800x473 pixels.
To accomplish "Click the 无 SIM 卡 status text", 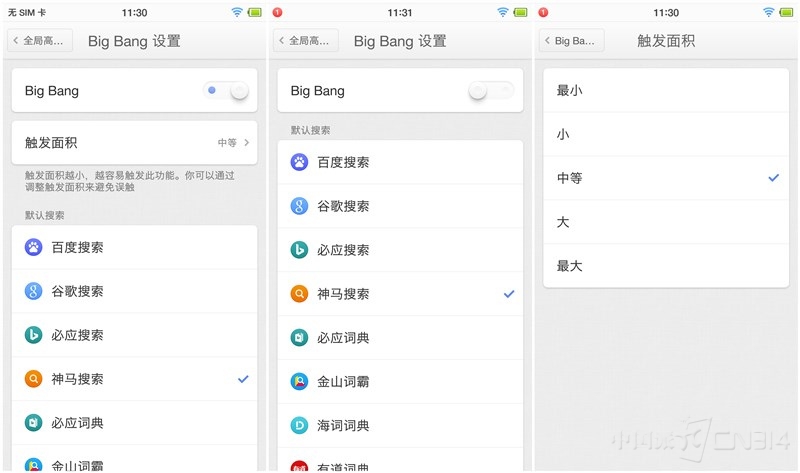I will [x=27, y=12].
